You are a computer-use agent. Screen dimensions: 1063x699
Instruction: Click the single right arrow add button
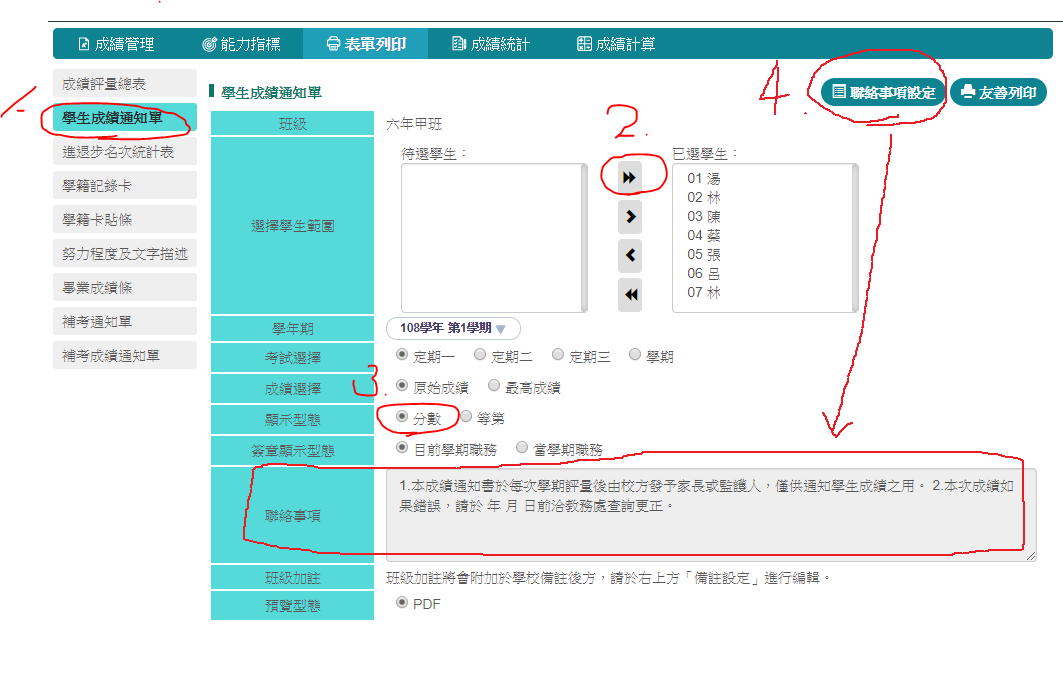(x=630, y=216)
